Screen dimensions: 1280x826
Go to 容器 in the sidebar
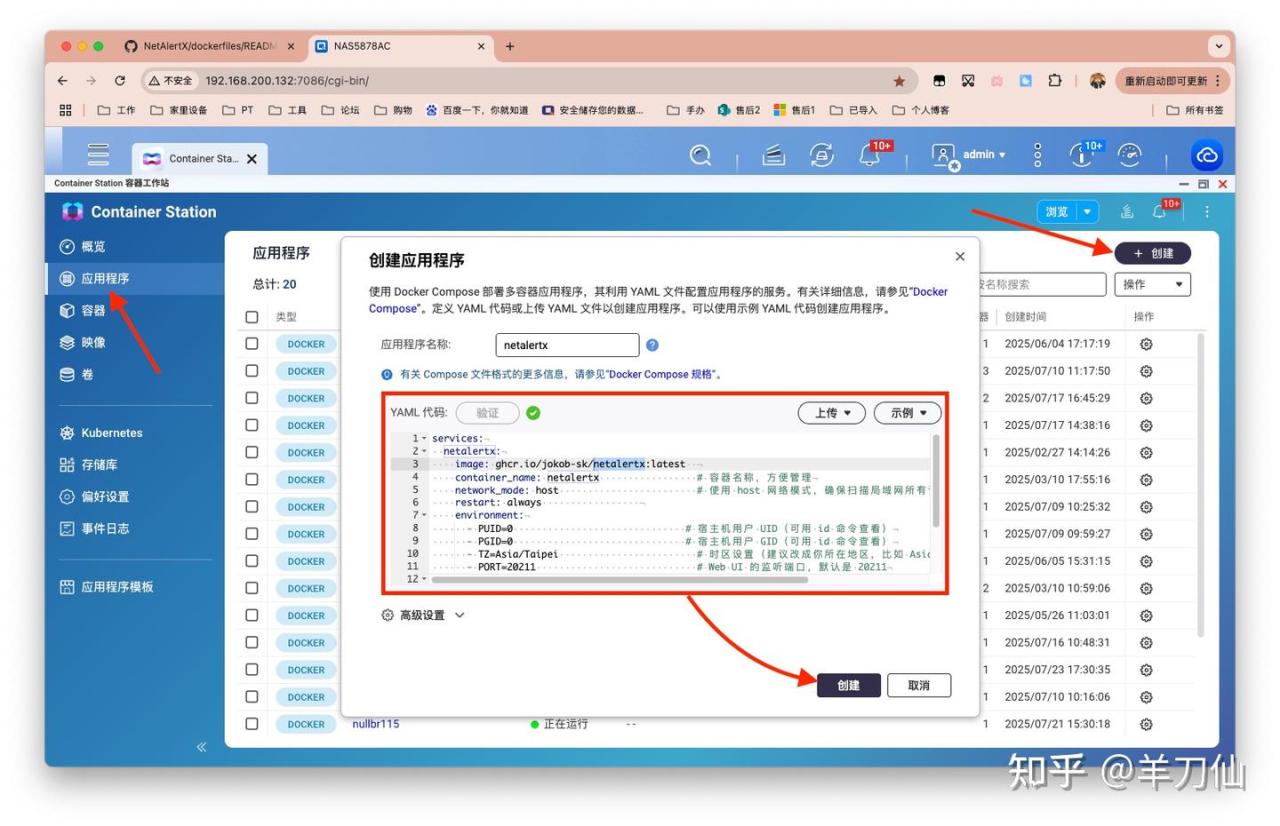[x=93, y=311]
